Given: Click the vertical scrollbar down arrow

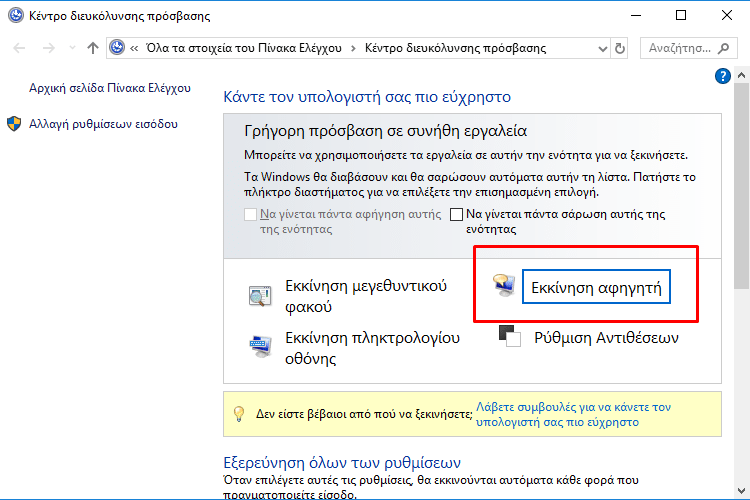Looking at the screenshot, I should pyautogui.click(x=741, y=491).
